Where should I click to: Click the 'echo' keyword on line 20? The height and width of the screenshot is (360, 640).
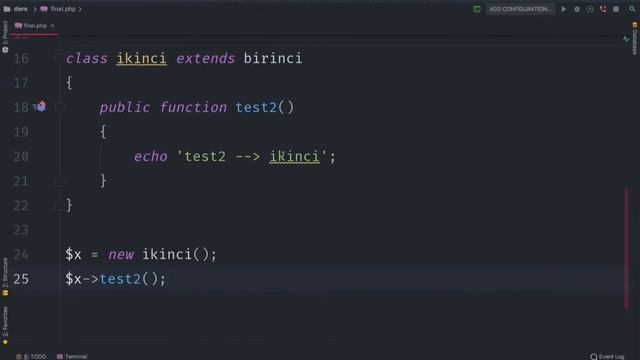pyautogui.click(x=151, y=157)
